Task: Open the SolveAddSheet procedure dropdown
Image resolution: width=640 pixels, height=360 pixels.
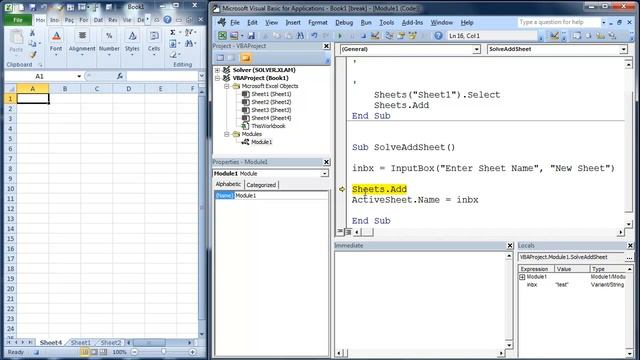Action: pos(623,49)
